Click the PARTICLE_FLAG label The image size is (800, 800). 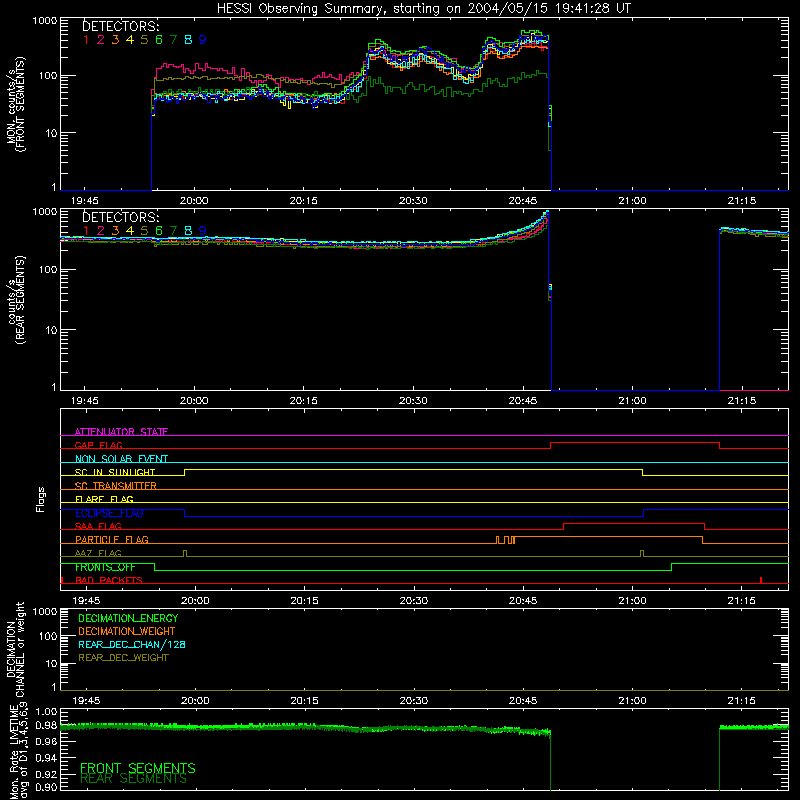click(112, 540)
